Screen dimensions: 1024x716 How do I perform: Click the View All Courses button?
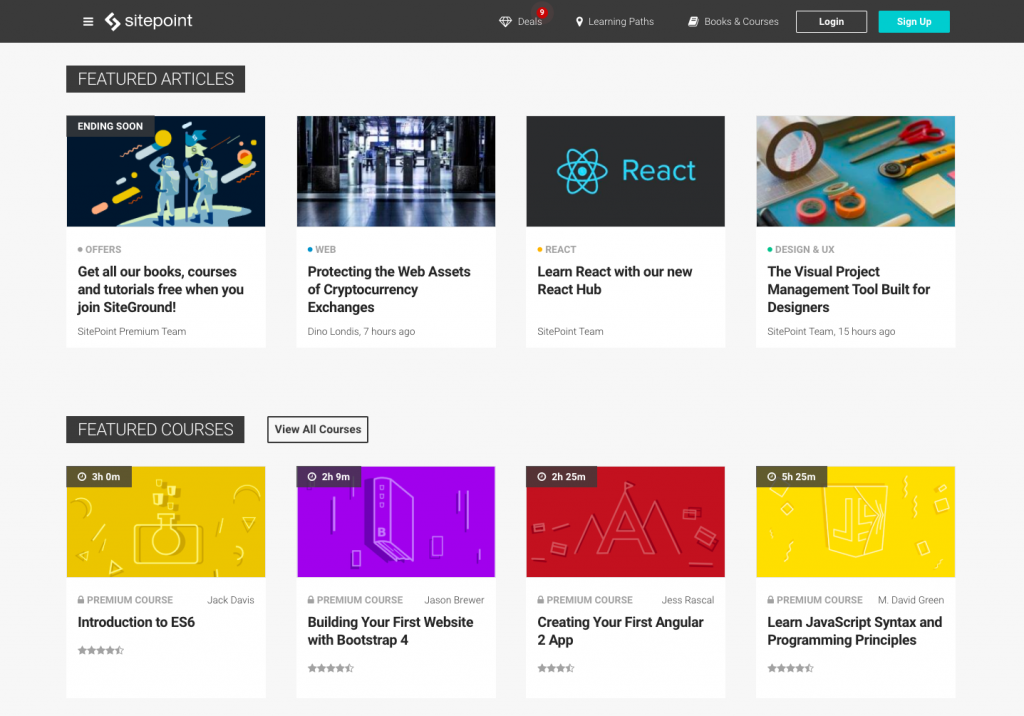coord(317,429)
